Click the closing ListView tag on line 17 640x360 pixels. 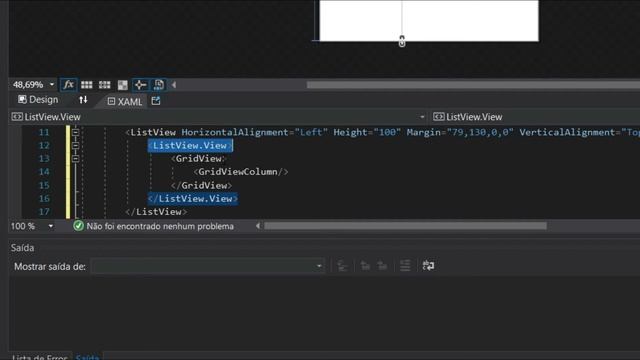coord(156,212)
